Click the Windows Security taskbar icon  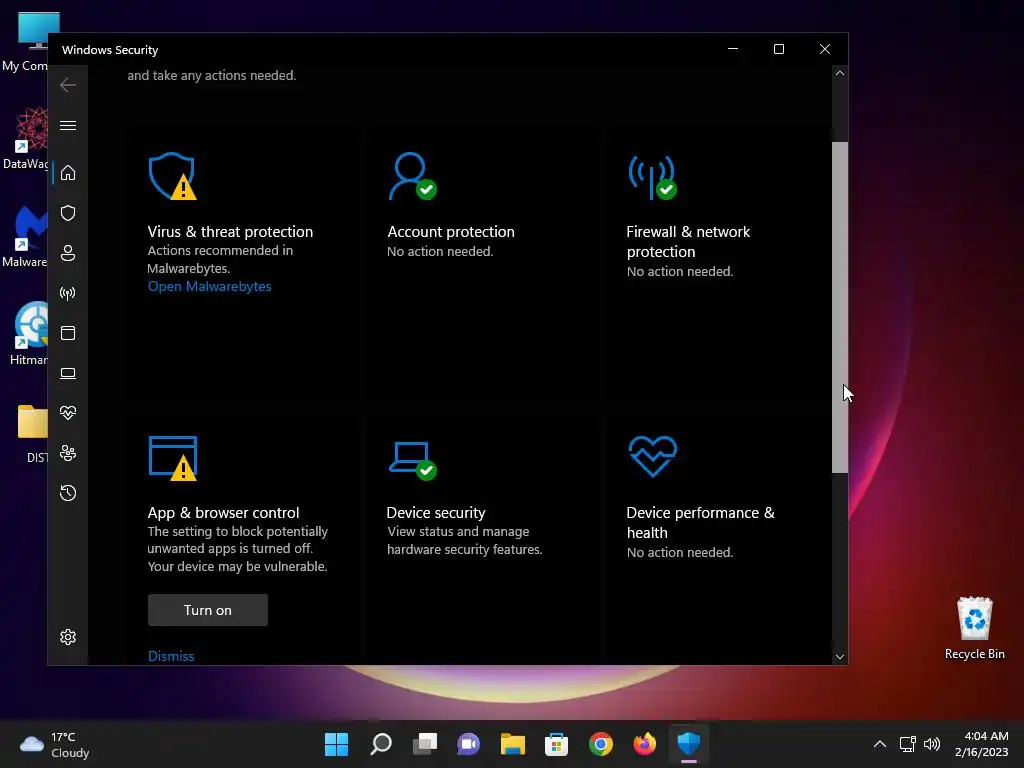pos(689,744)
